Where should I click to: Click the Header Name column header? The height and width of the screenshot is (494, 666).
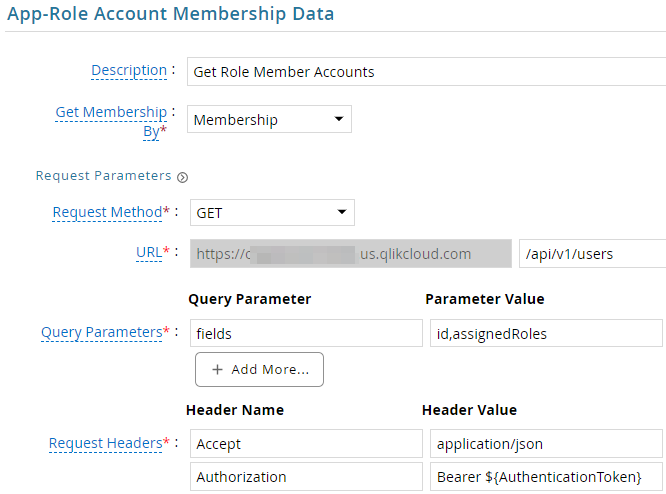coord(235,410)
